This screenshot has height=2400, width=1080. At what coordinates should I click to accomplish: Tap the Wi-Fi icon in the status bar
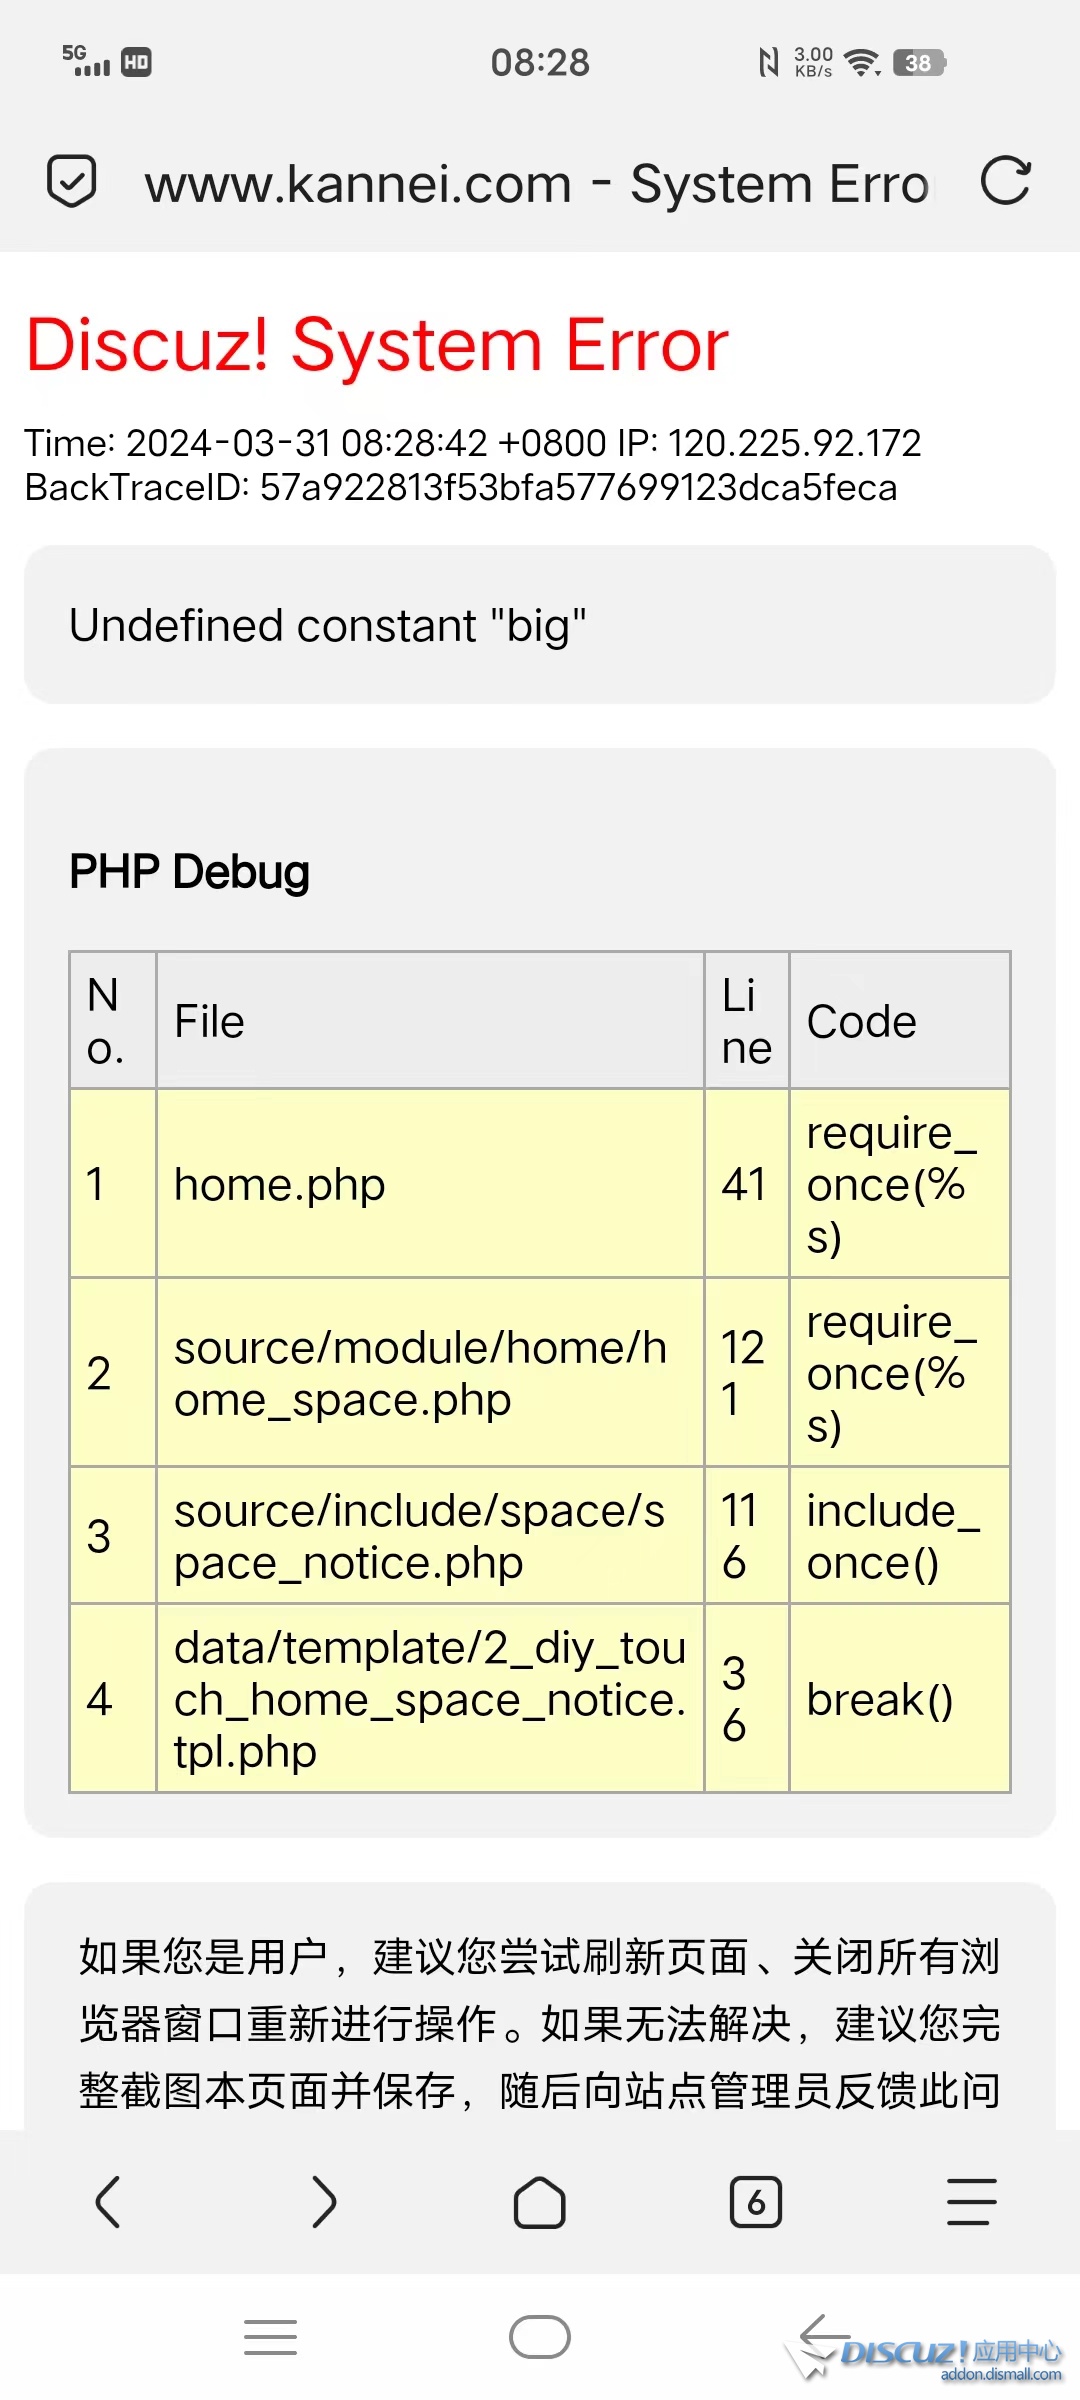pyautogui.click(x=862, y=63)
